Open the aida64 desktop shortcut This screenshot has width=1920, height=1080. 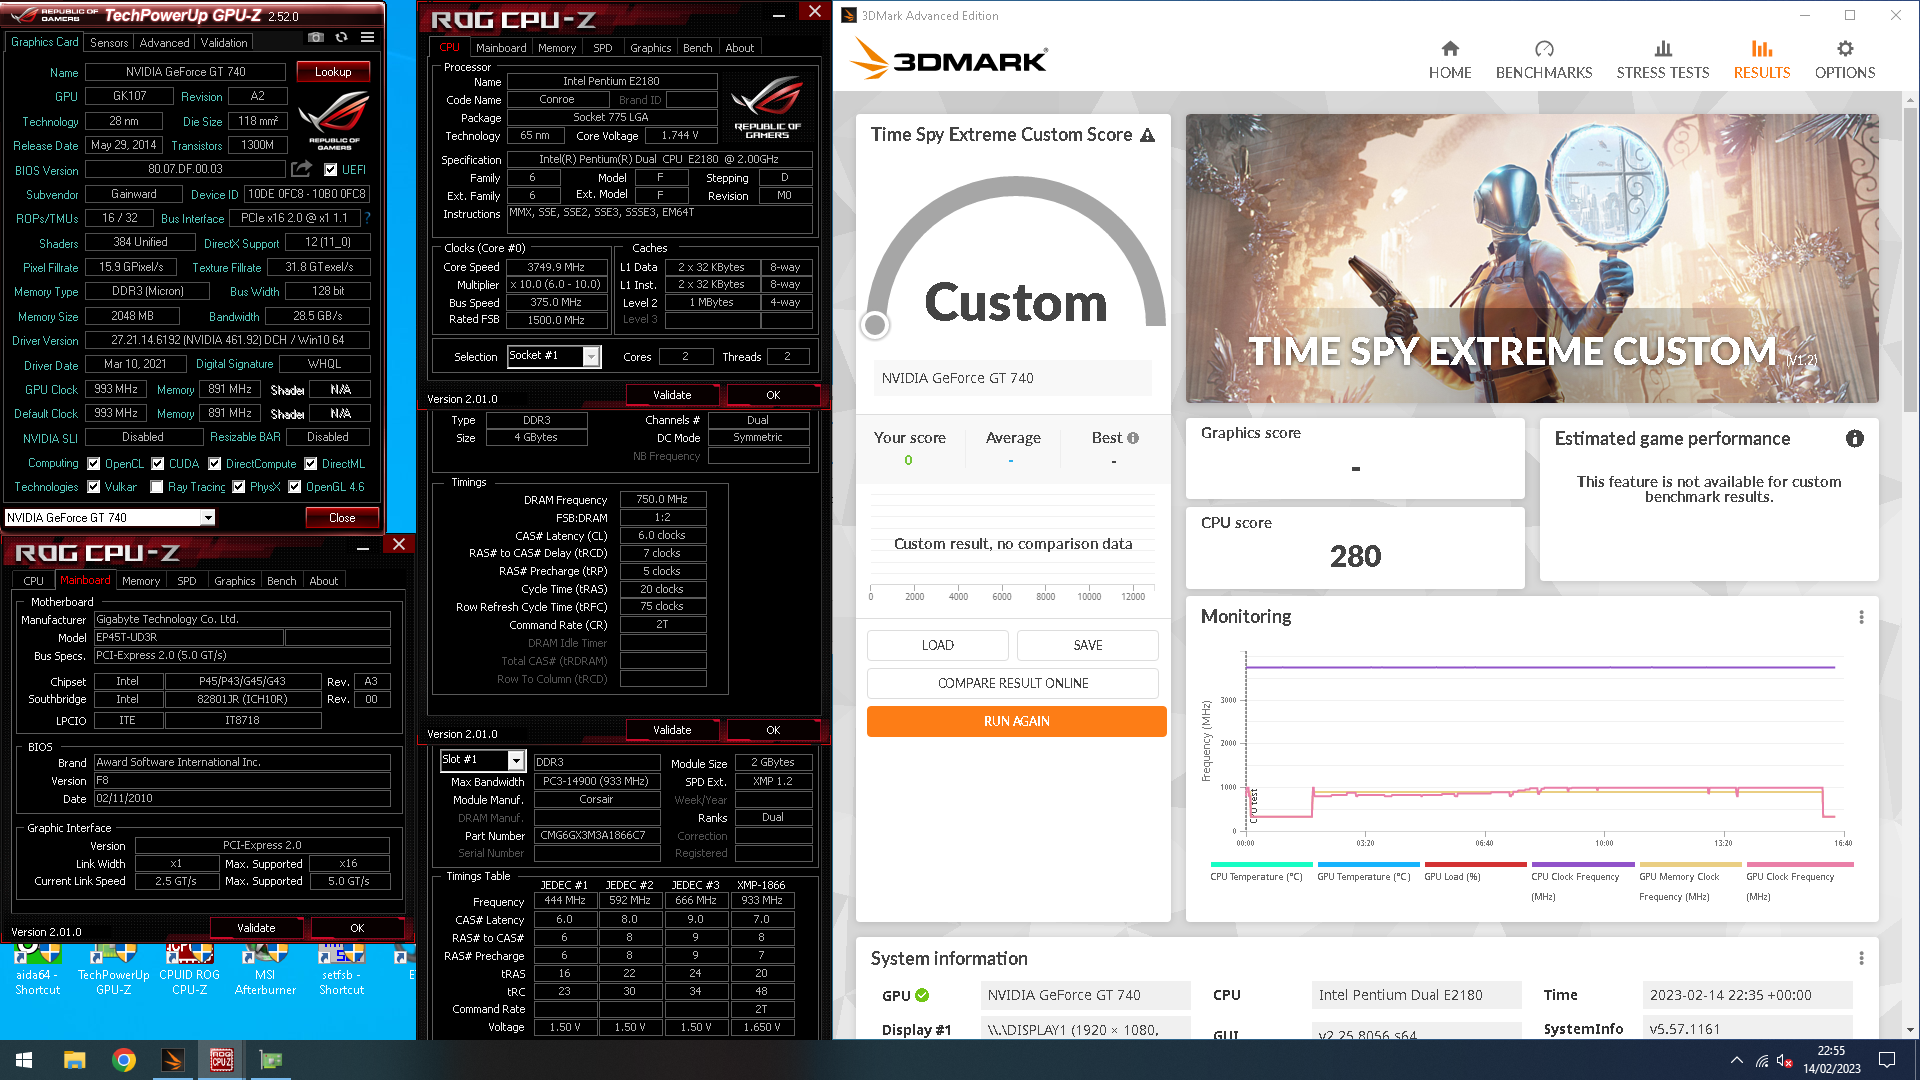[x=37, y=969]
